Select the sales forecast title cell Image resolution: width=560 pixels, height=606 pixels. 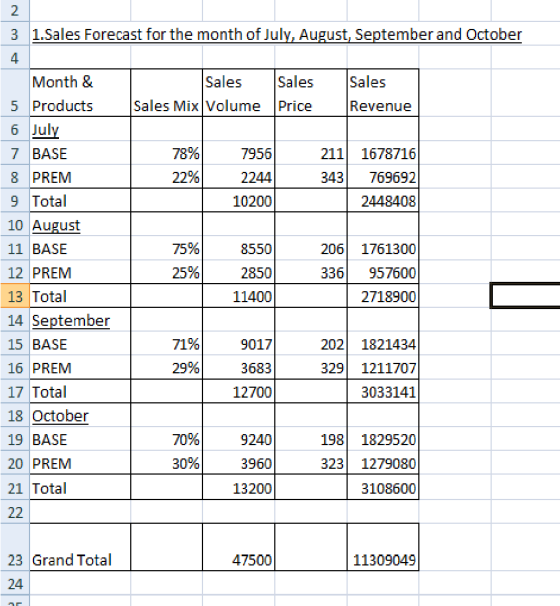tap(277, 34)
